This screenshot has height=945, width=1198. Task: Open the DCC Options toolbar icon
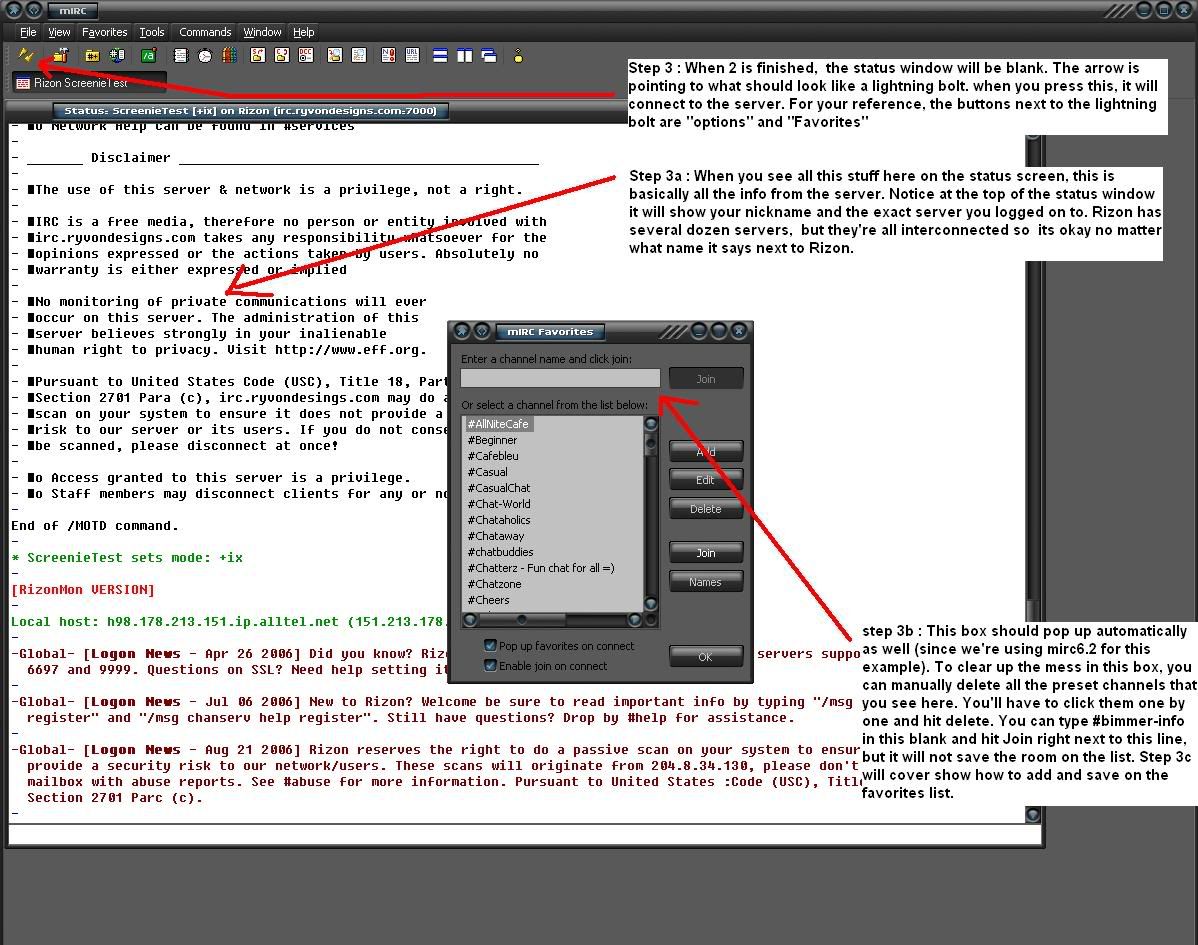(306, 56)
